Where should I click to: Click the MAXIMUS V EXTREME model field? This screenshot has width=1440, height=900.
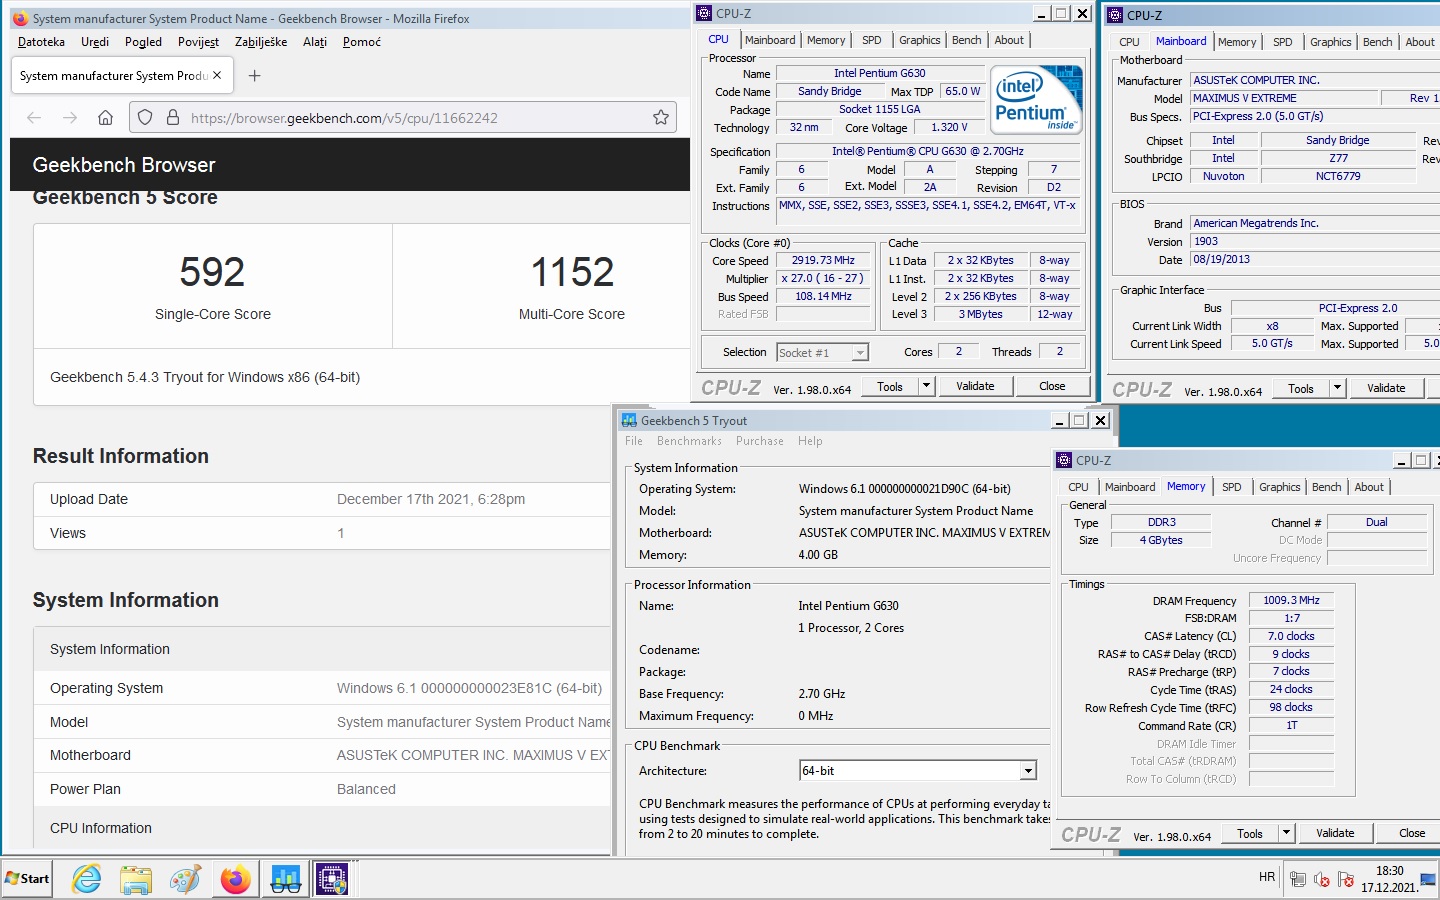[x=1283, y=98]
